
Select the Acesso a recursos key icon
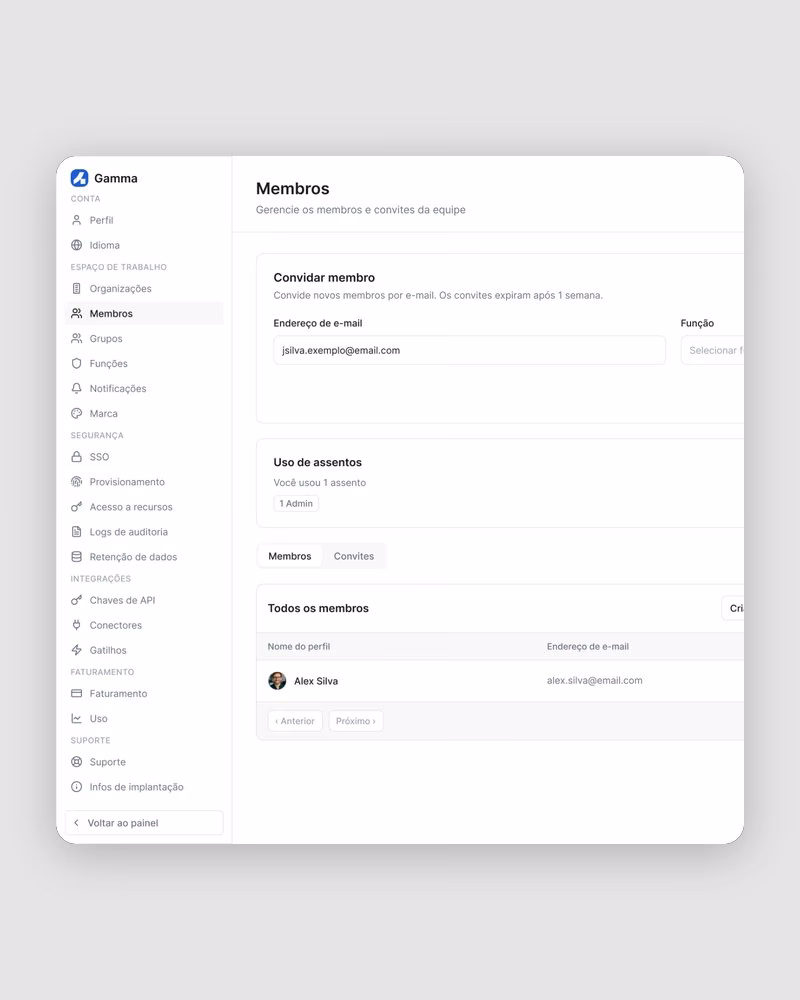pyautogui.click(x=77, y=506)
